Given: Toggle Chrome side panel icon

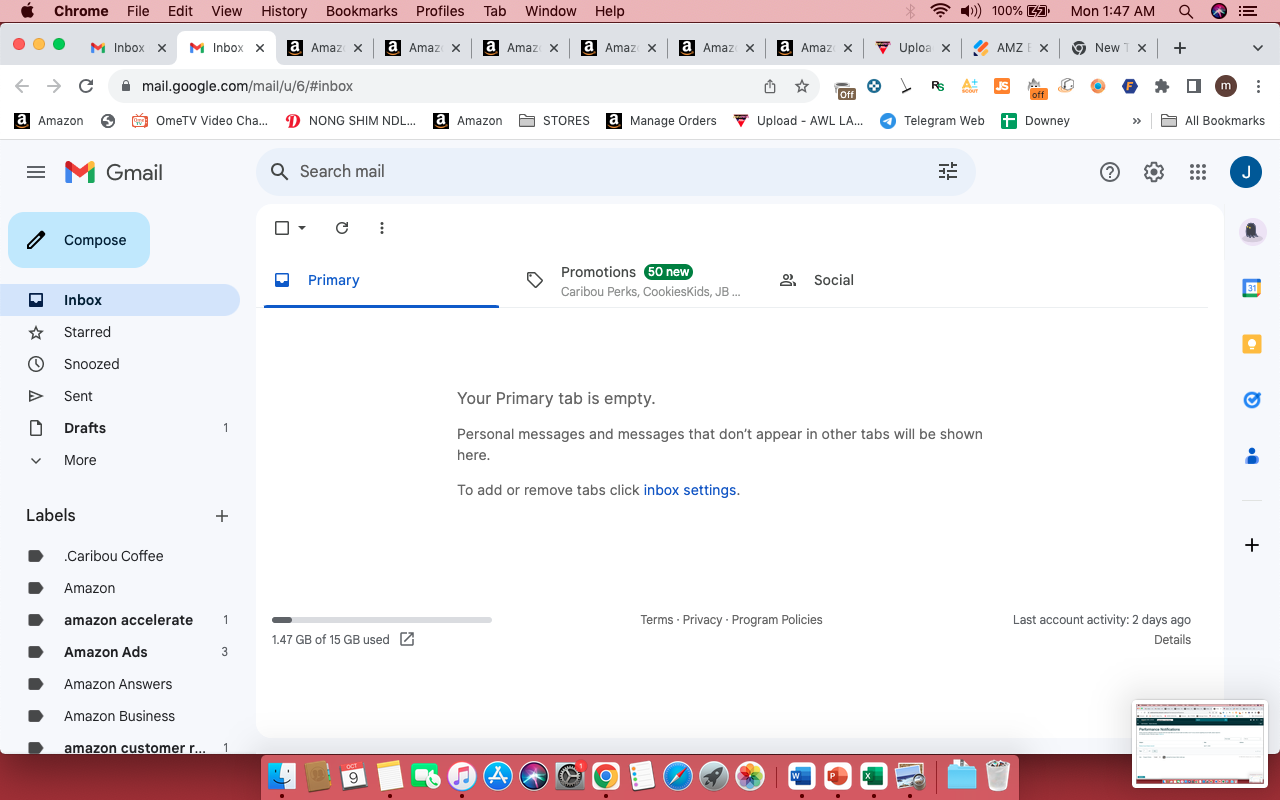Looking at the screenshot, I should (1194, 86).
